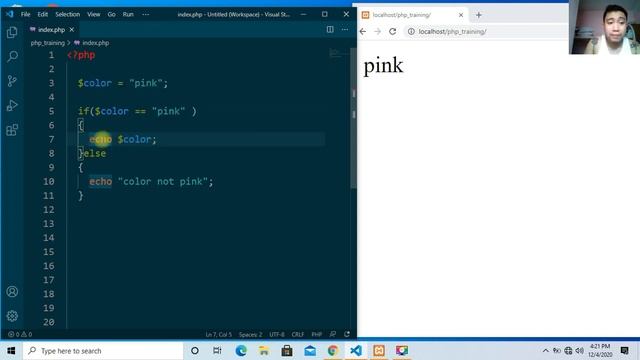Open the Accounts menu icon
This screenshot has height=360, width=640.
coord(12,291)
